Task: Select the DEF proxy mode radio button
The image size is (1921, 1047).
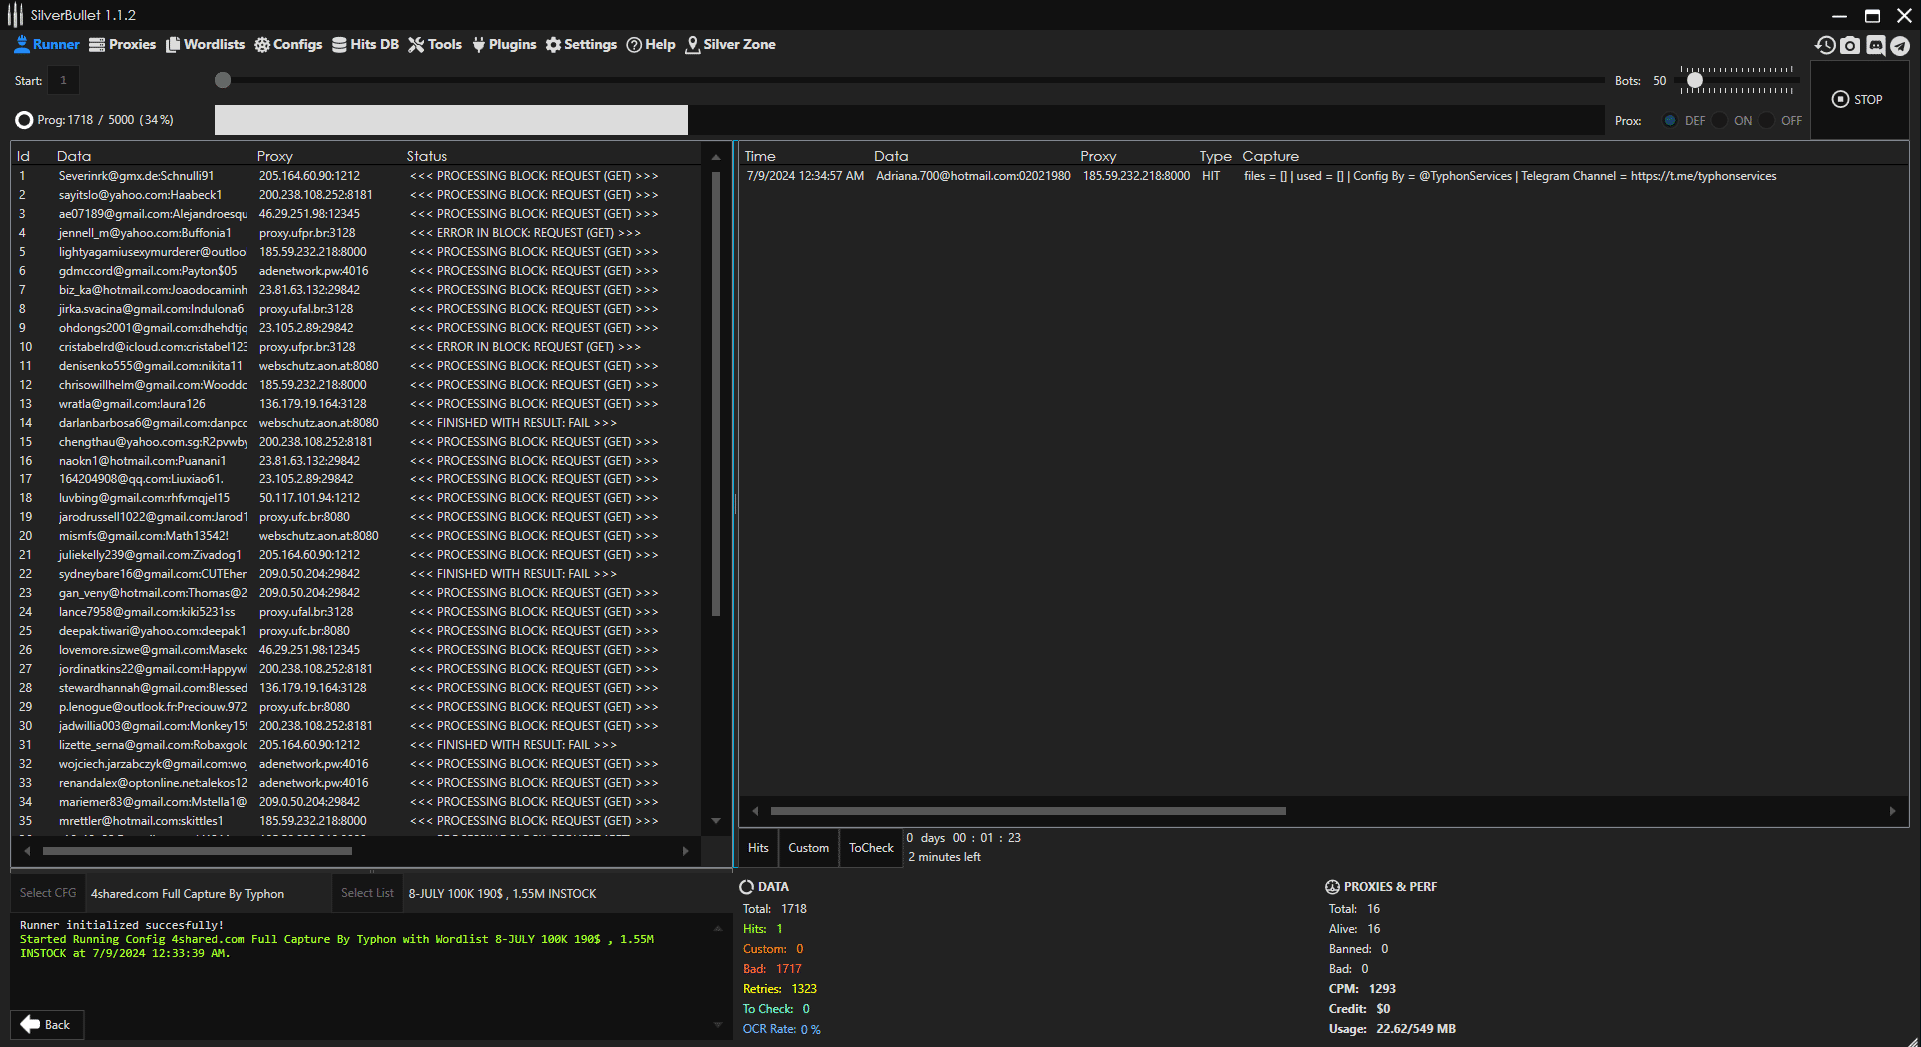Action: (1670, 120)
